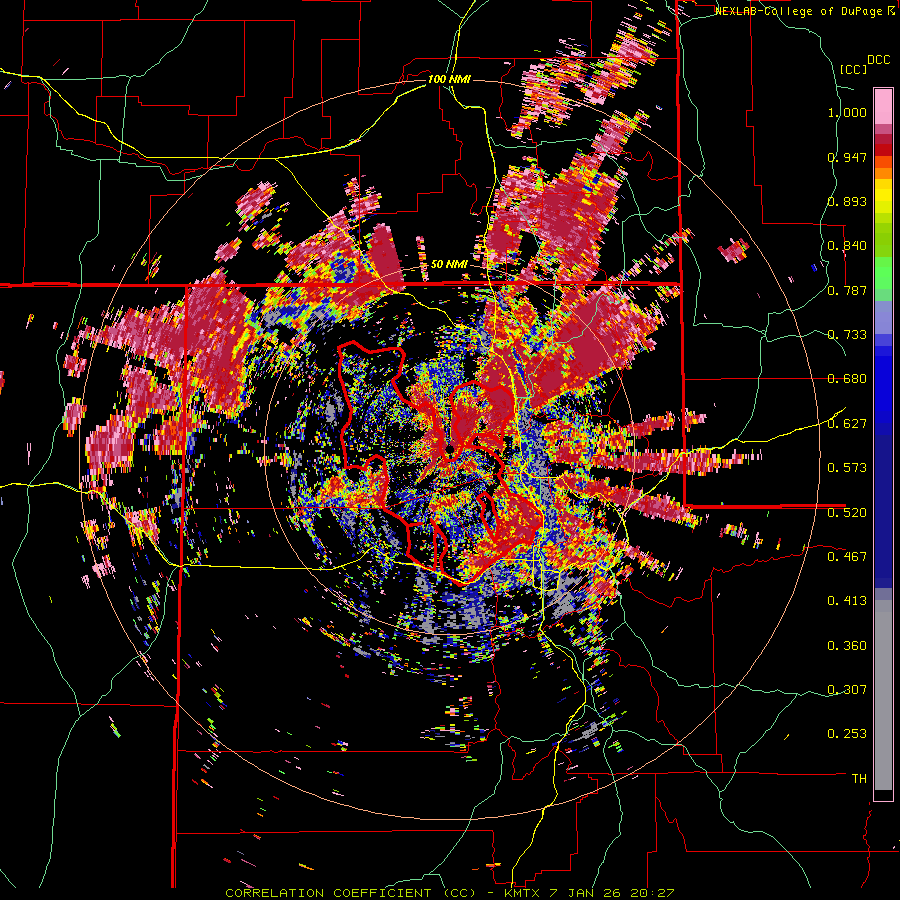900x900 pixels.
Task: Select the 0.840 legend value
Action: click(847, 246)
